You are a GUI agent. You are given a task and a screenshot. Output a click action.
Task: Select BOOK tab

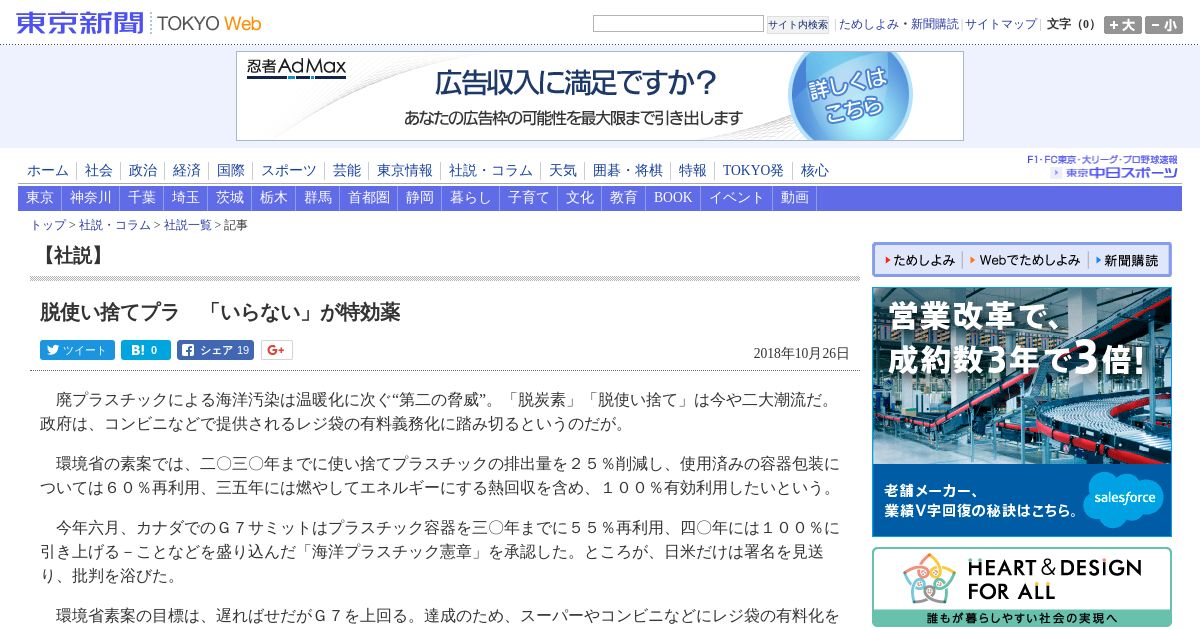pyautogui.click(x=673, y=198)
